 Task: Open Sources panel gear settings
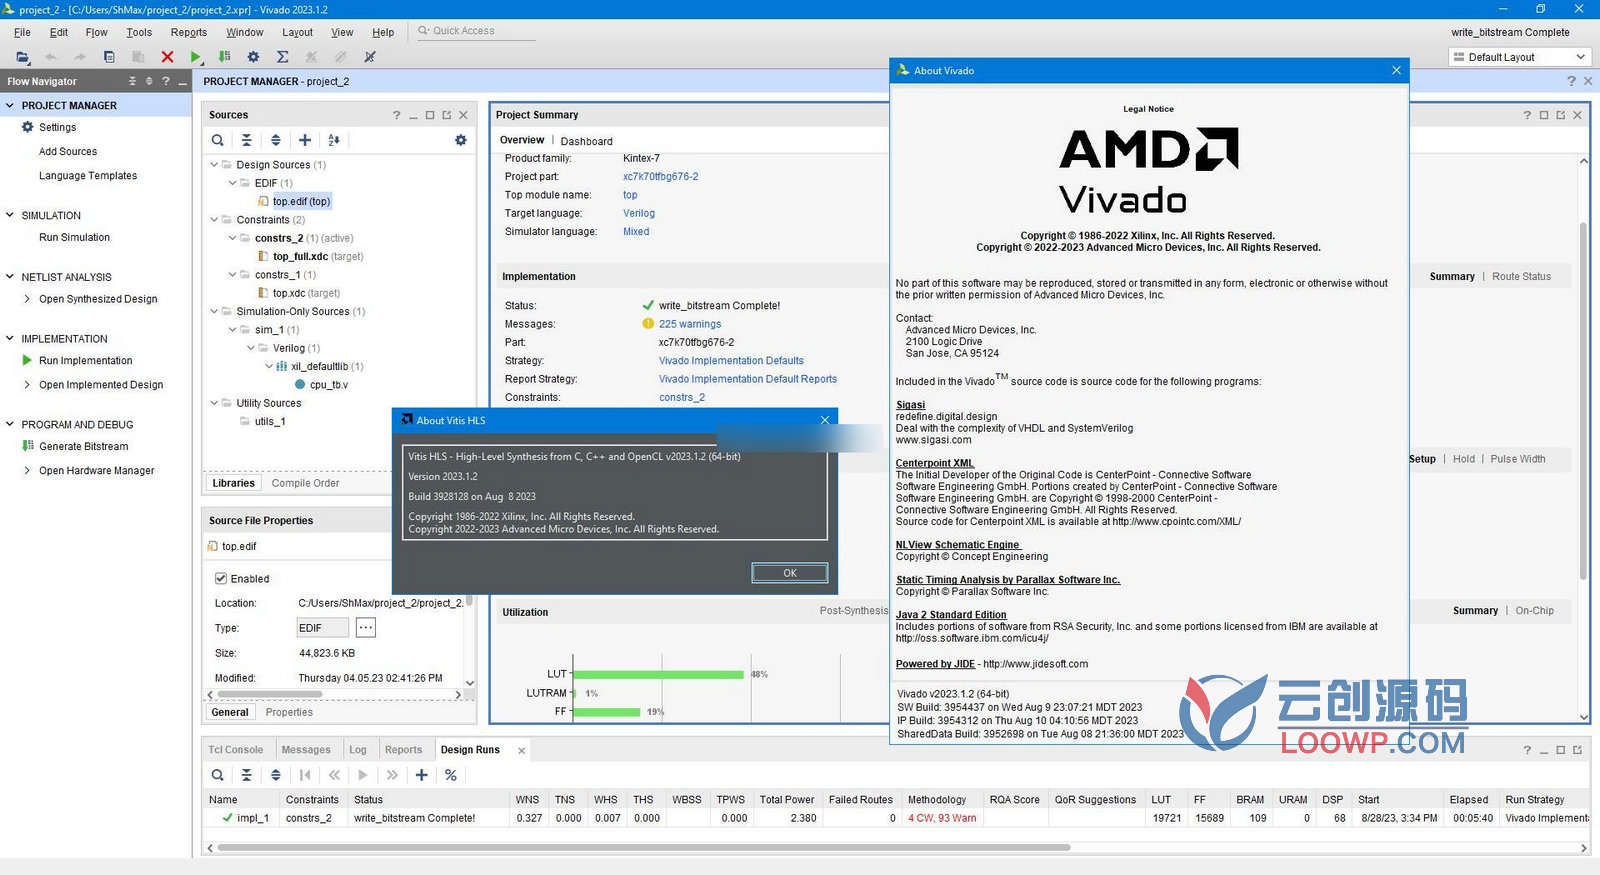point(461,140)
